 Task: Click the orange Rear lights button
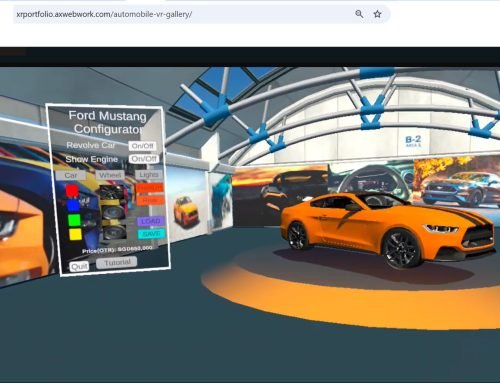pos(150,200)
